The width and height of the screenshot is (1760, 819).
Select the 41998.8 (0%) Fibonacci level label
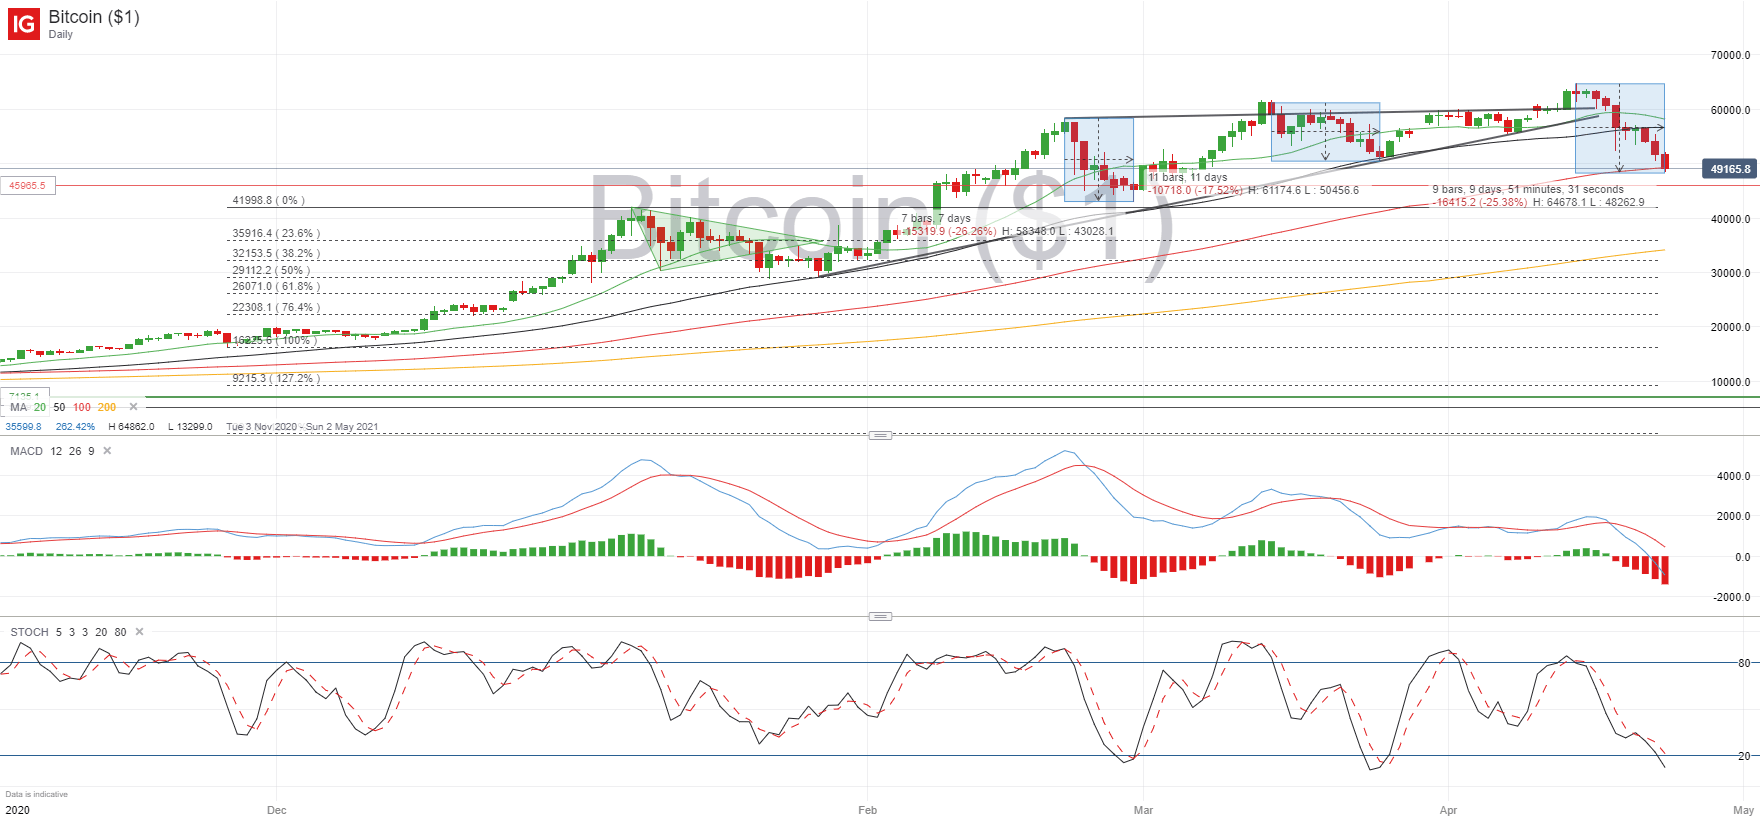pos(268,200)
